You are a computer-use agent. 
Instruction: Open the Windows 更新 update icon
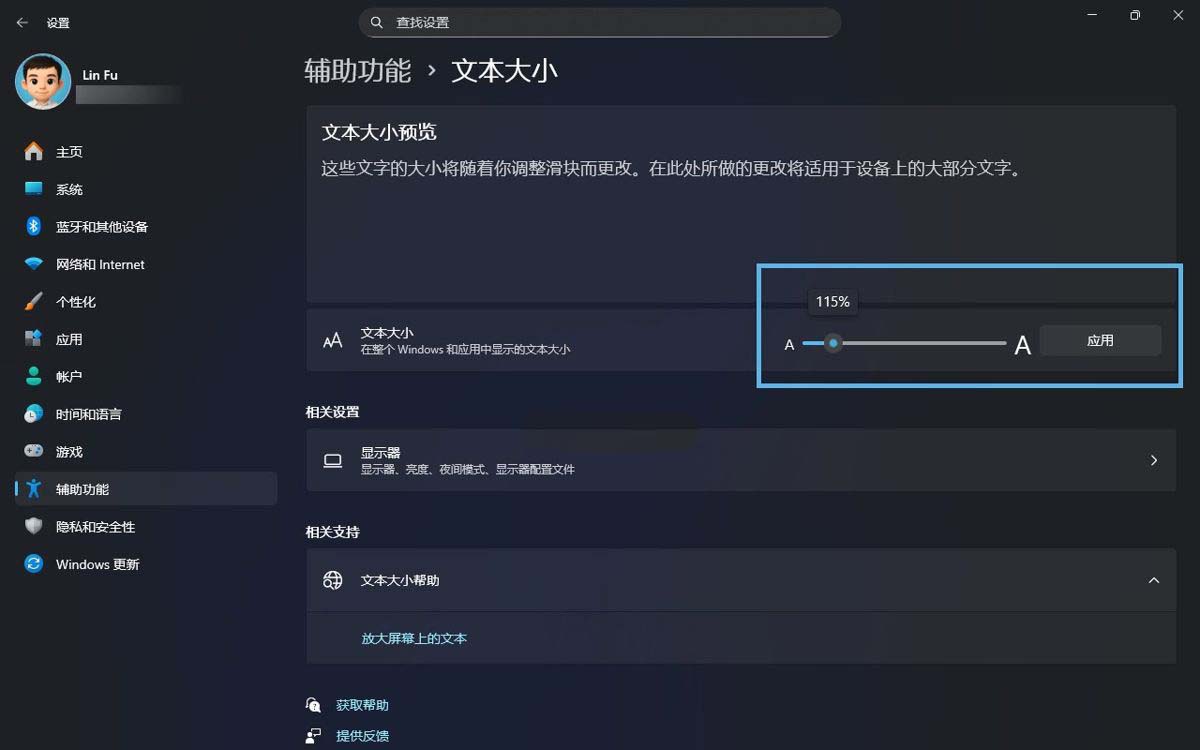click(34, 564)
